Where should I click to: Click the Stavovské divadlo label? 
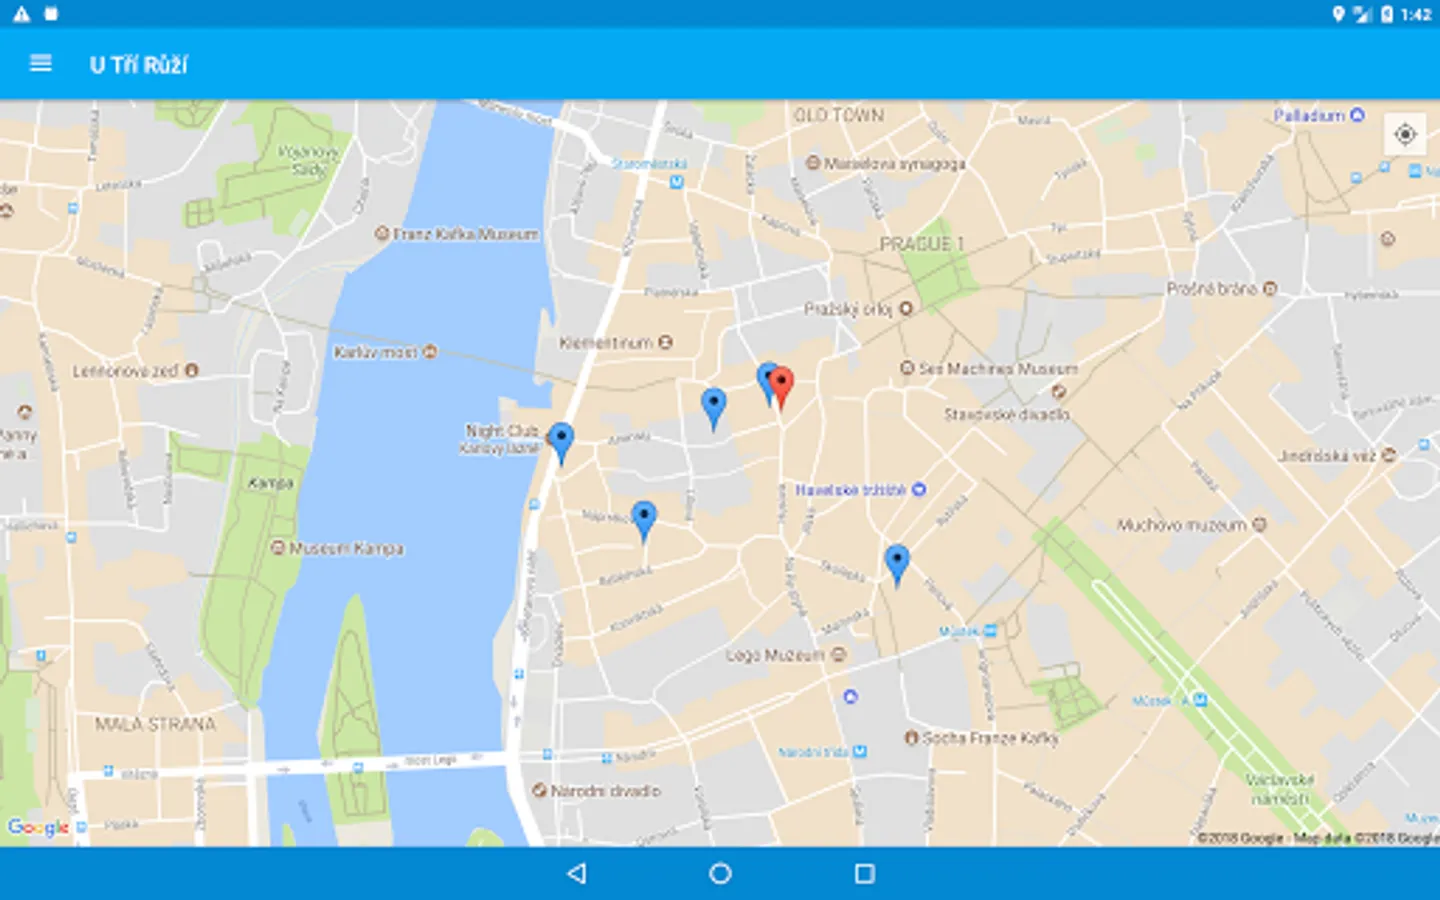pyautogui.click(x=1007, y=413)
